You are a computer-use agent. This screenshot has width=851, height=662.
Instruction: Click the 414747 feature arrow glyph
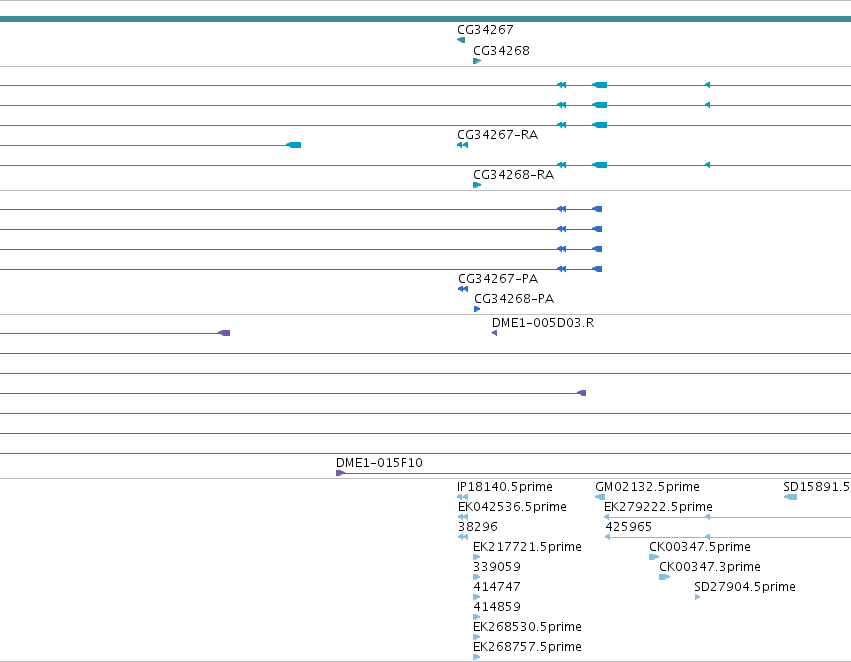coord(477,597)
